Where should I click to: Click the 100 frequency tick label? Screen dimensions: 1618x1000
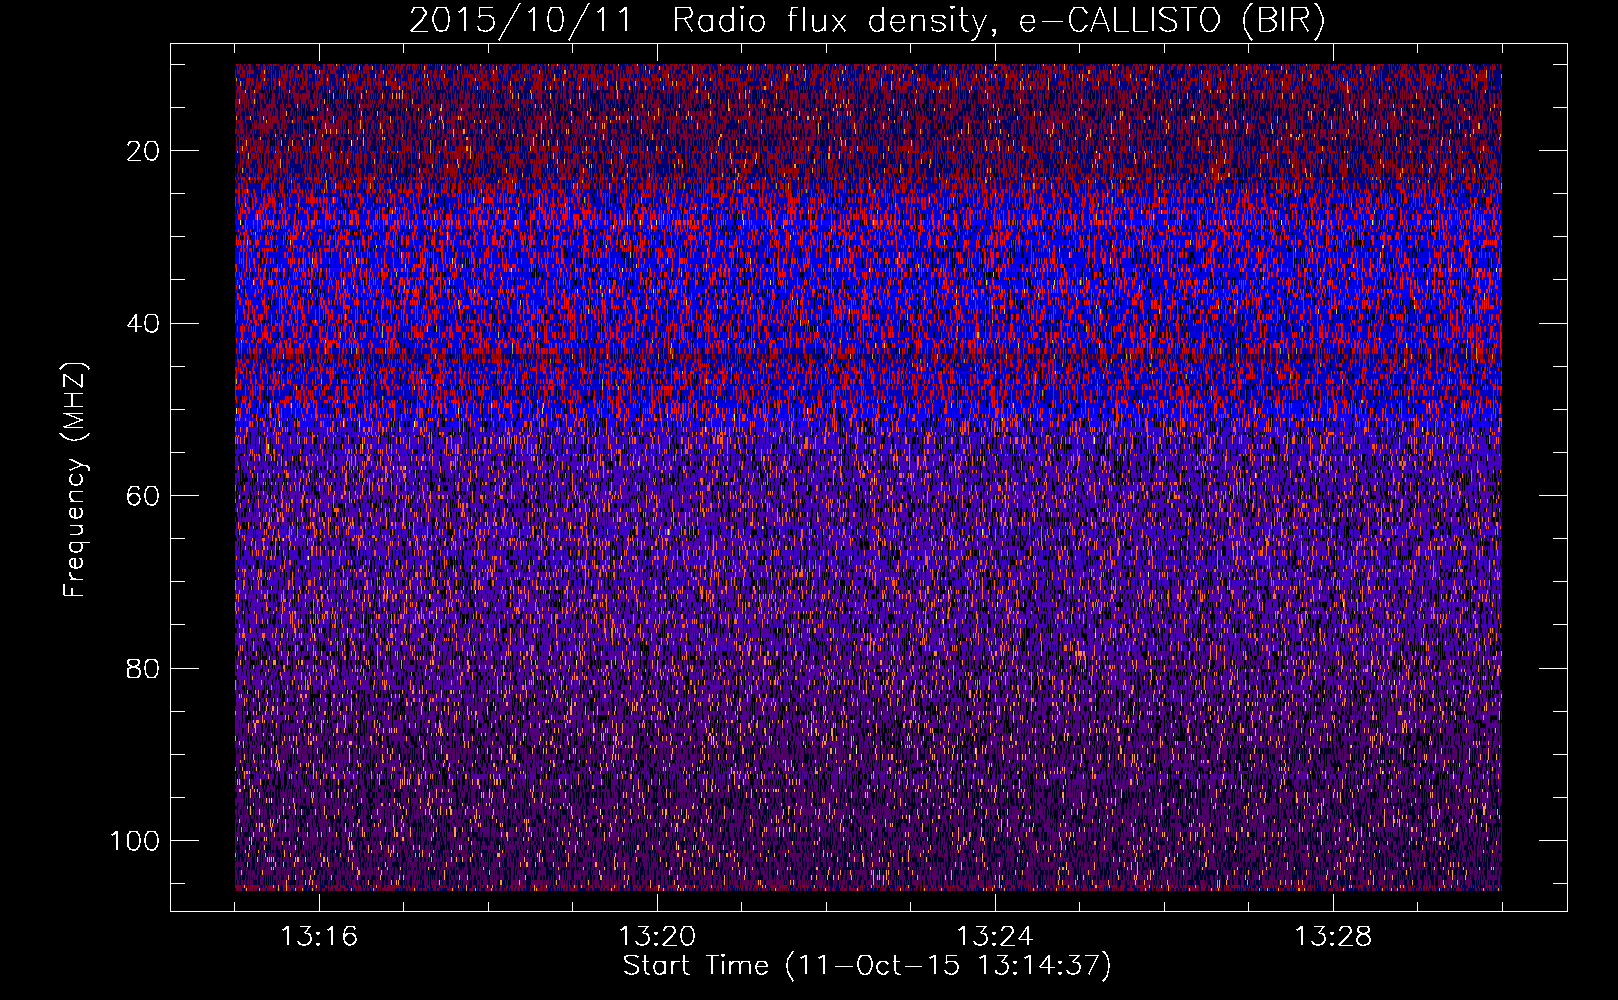click(135, 841)
